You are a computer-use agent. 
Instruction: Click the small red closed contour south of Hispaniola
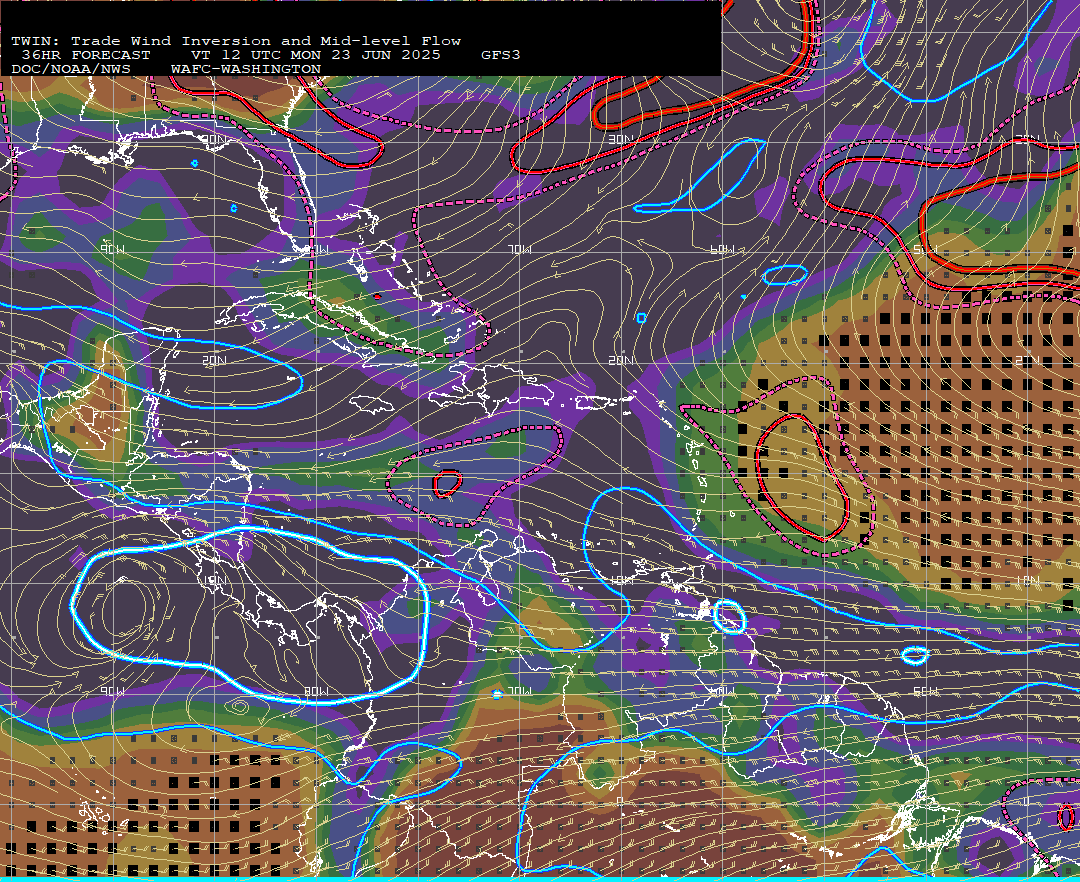click(447, 483)
